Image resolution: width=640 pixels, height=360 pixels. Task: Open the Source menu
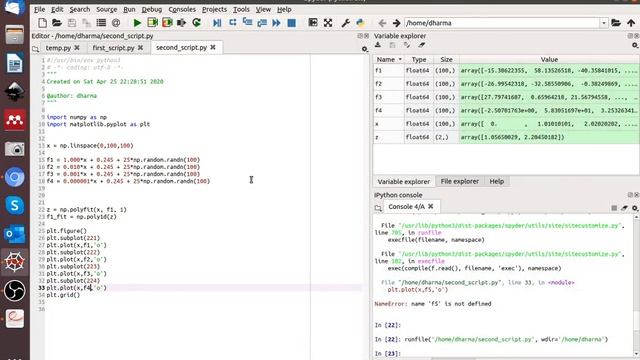coord(107,9)
